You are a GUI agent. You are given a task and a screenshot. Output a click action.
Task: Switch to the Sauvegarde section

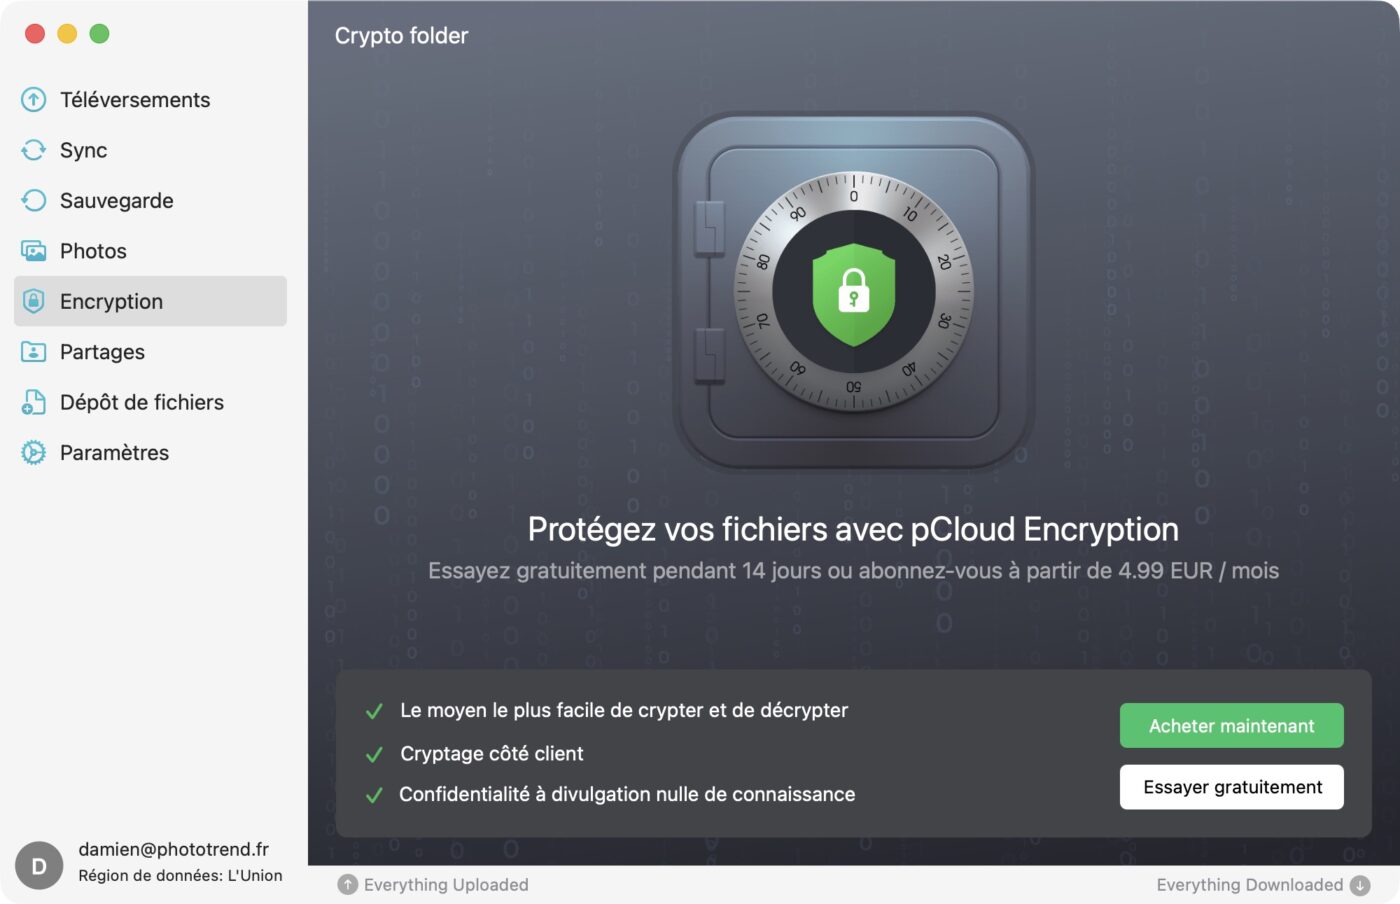tap(116, 201)
